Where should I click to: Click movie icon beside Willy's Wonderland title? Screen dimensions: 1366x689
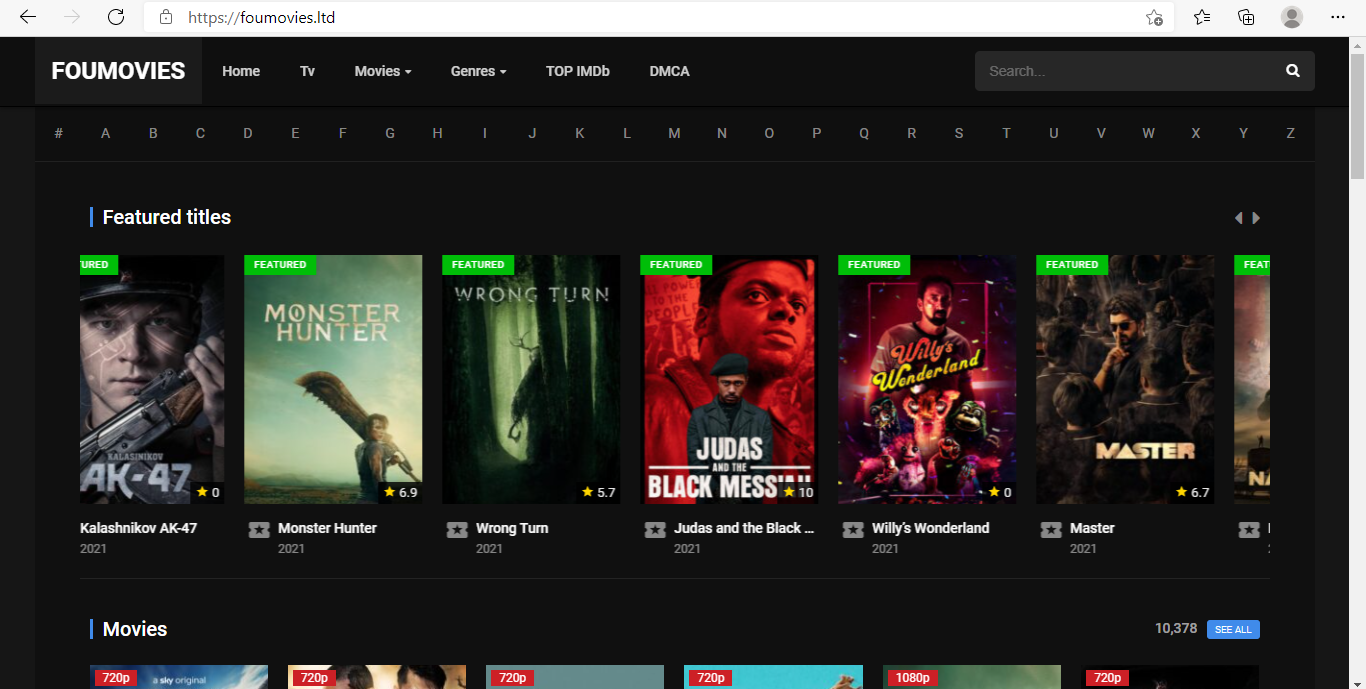(x=853, y=529)
